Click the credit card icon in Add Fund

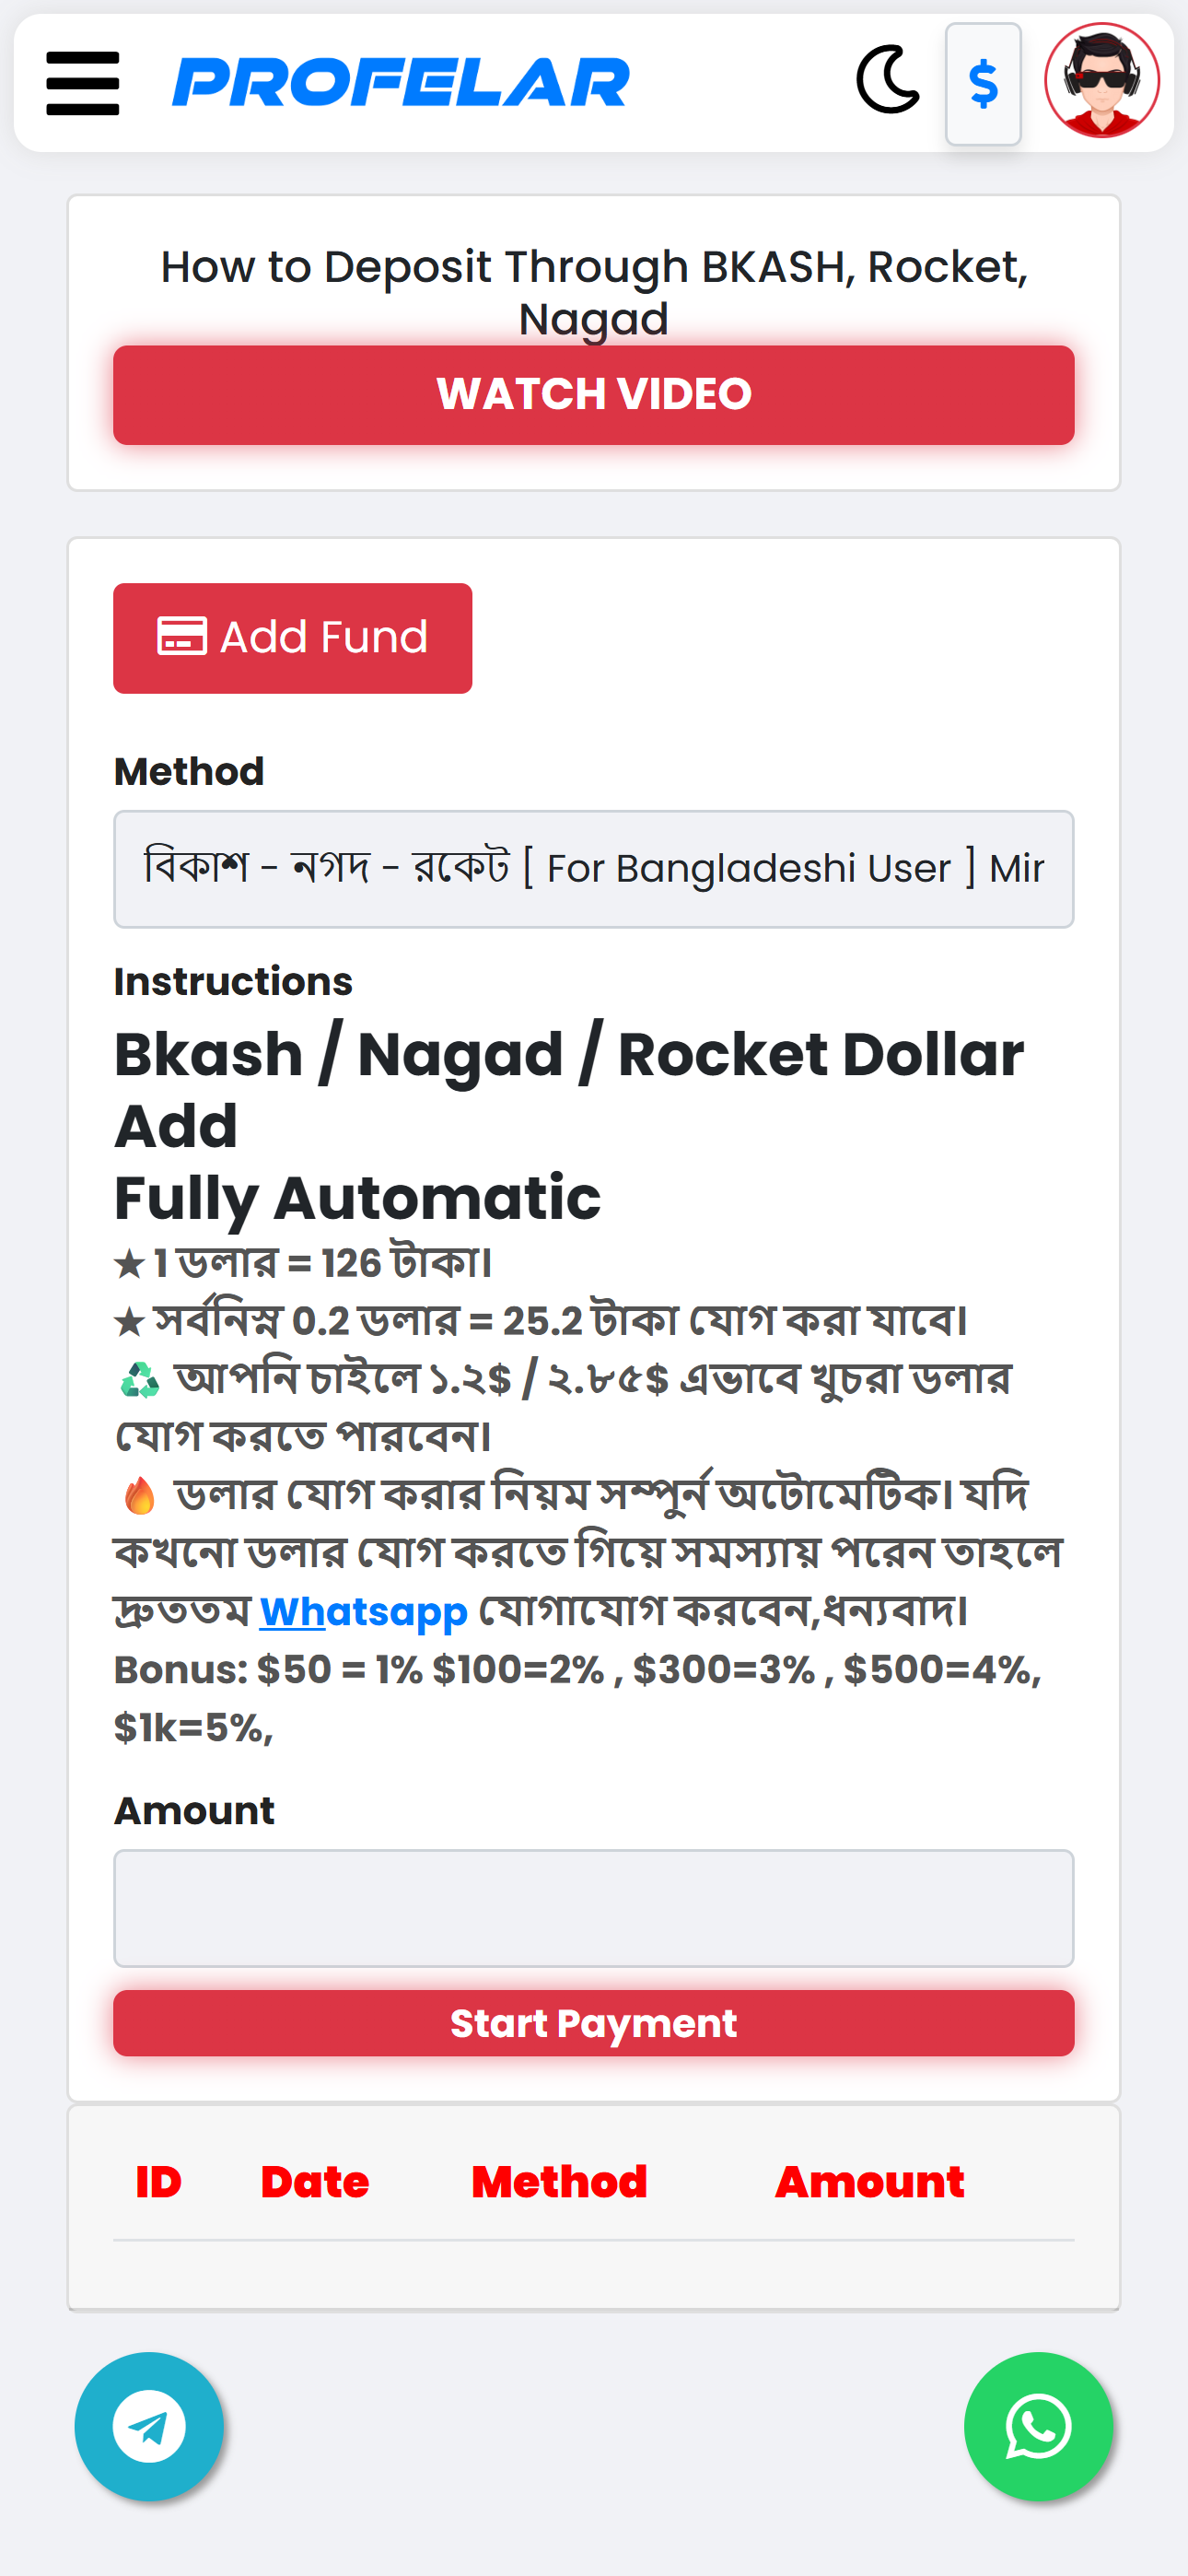coord(182,636)
